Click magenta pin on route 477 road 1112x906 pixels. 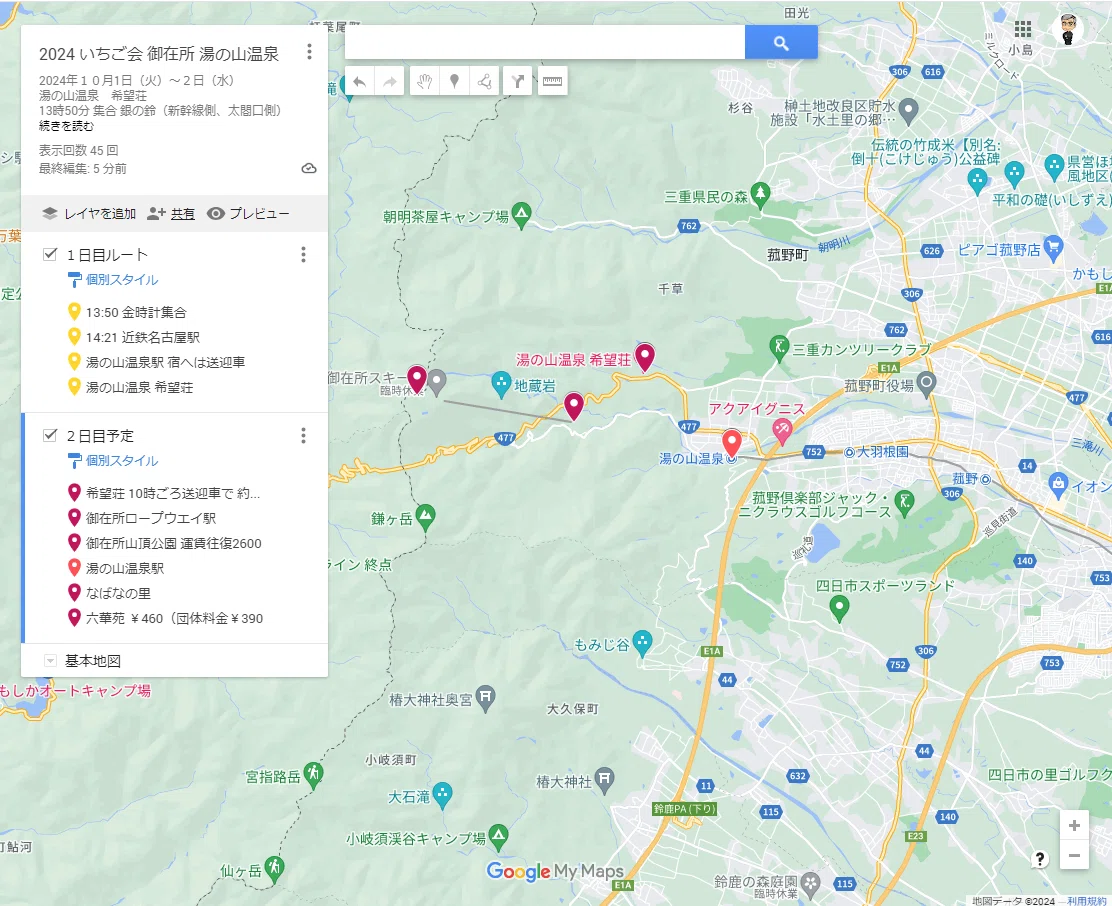(574, 406)
